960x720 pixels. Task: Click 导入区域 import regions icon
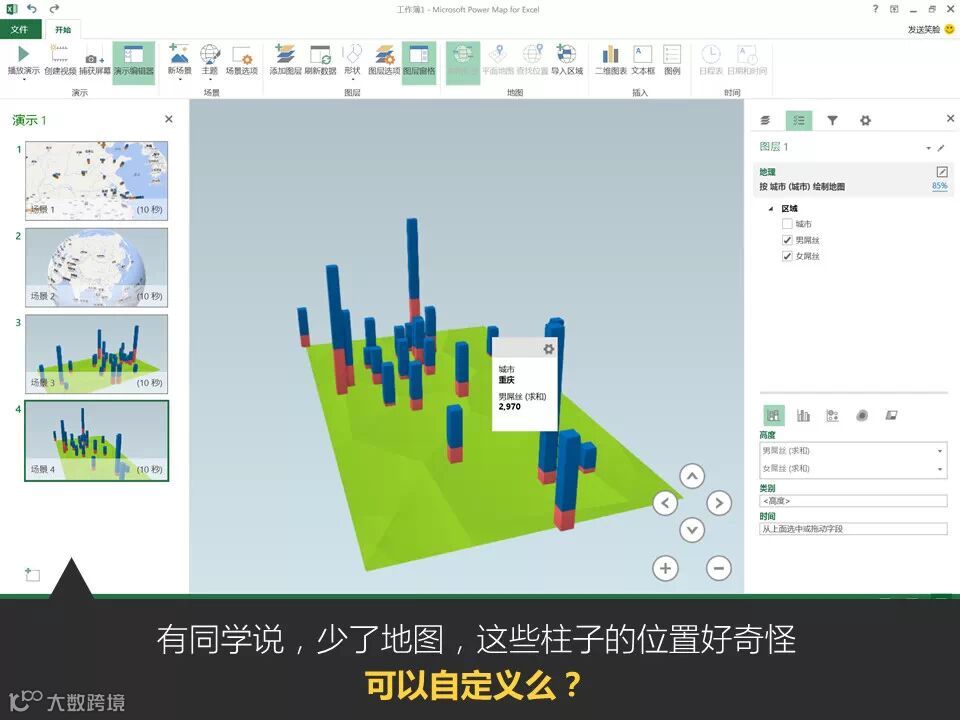pos(566,54)
